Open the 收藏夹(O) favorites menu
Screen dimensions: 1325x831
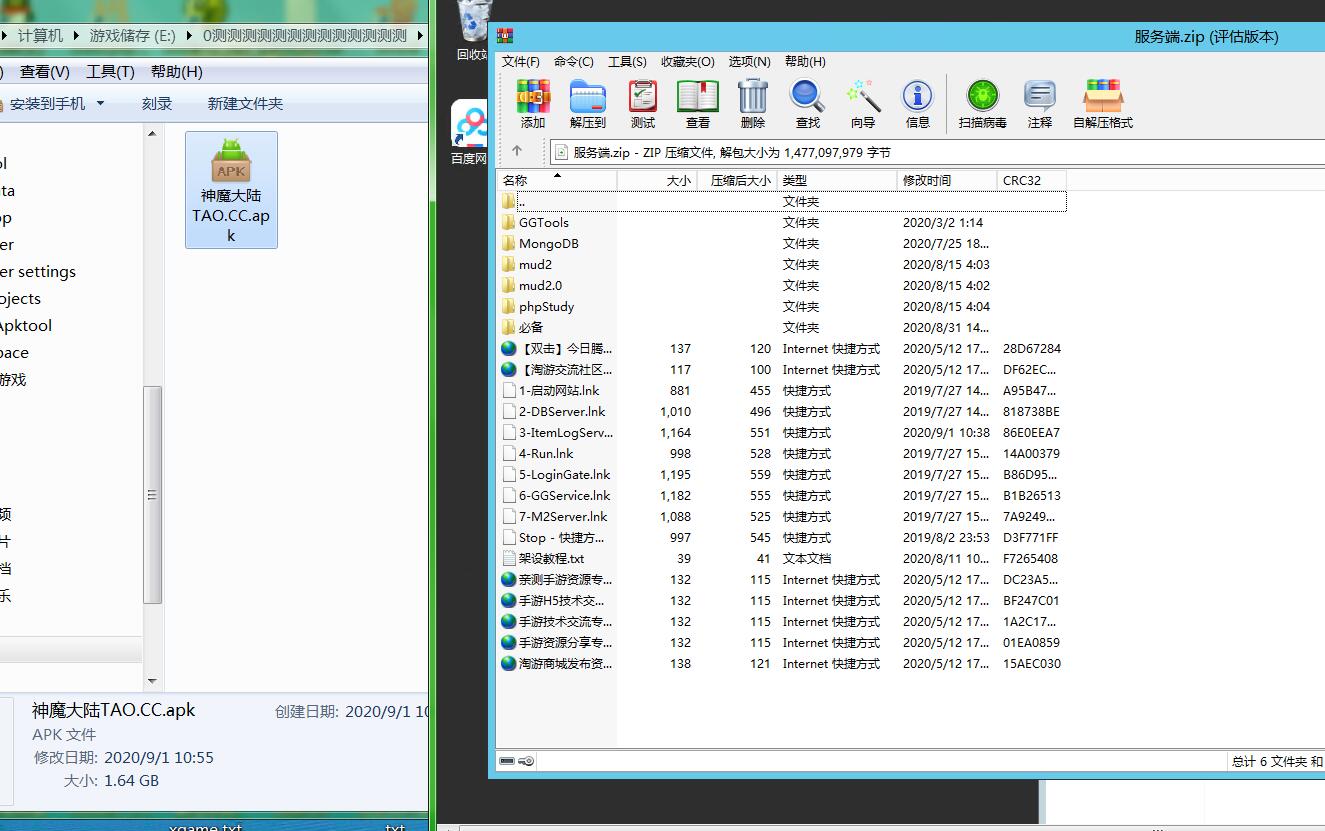(x=687, y=61)
